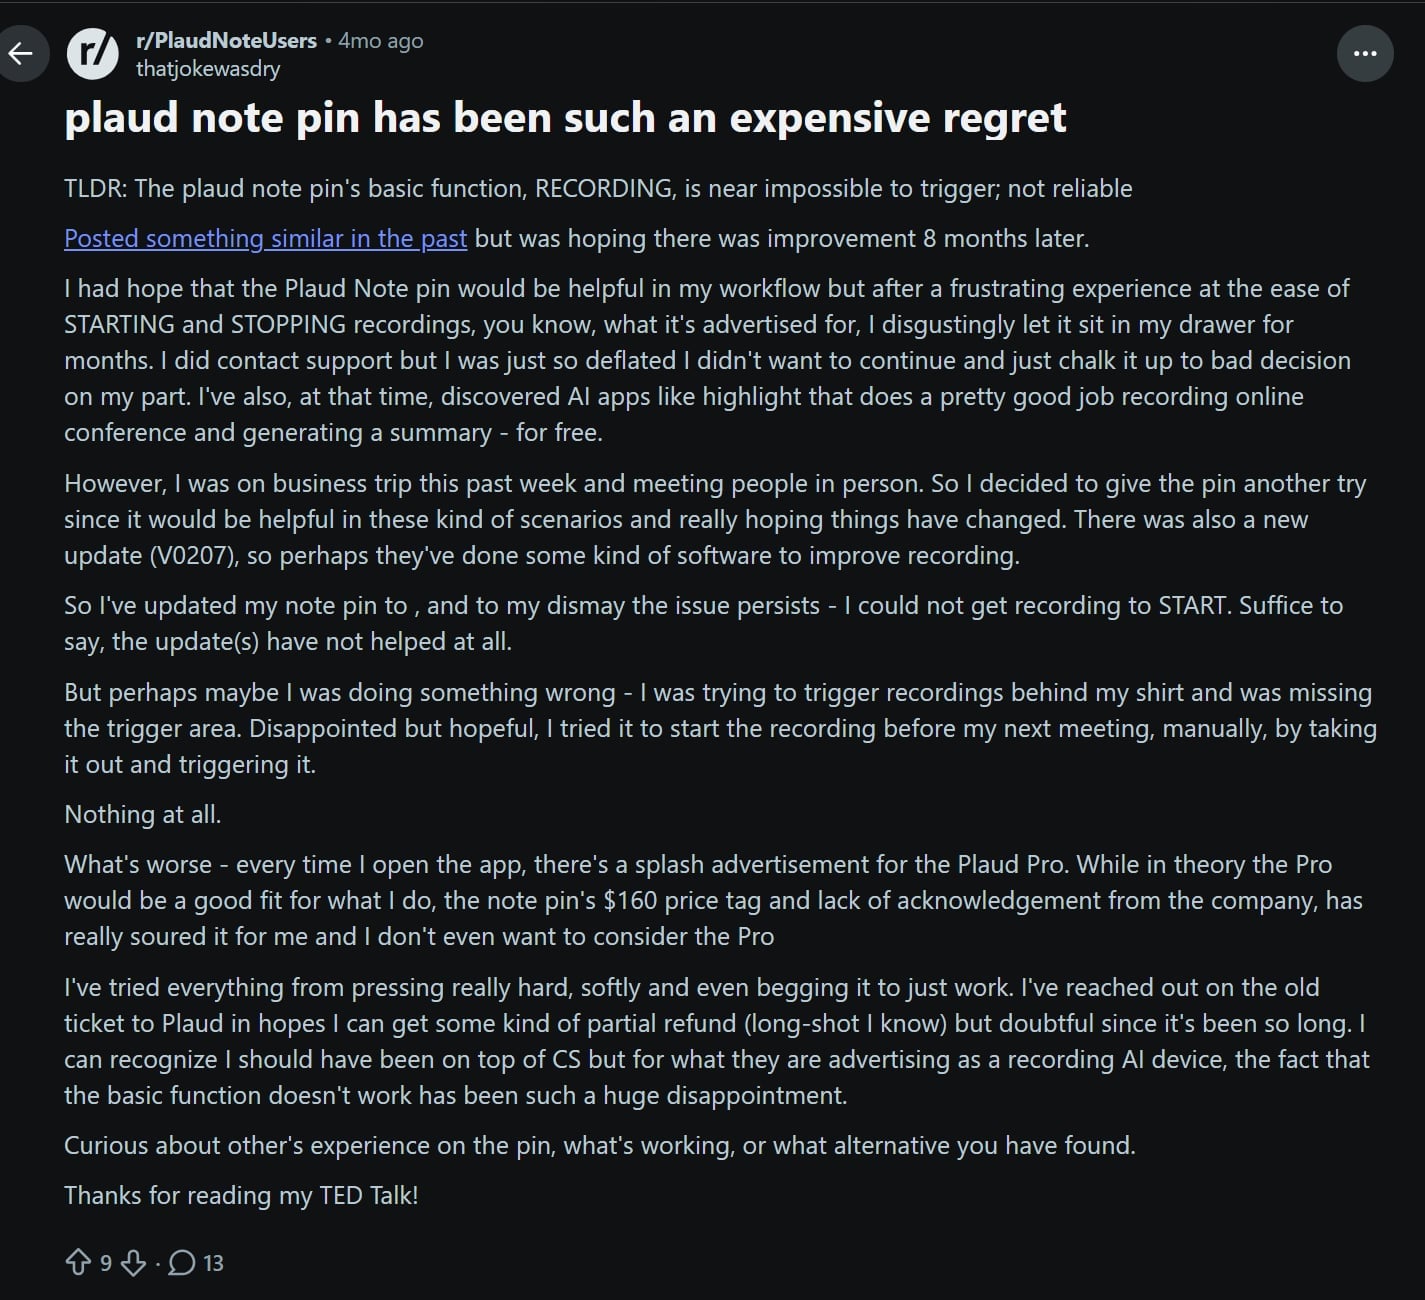Downvote the plaud note pin post
The width and height of the screenshot is (1425, 1300).
coord(133,1263)
